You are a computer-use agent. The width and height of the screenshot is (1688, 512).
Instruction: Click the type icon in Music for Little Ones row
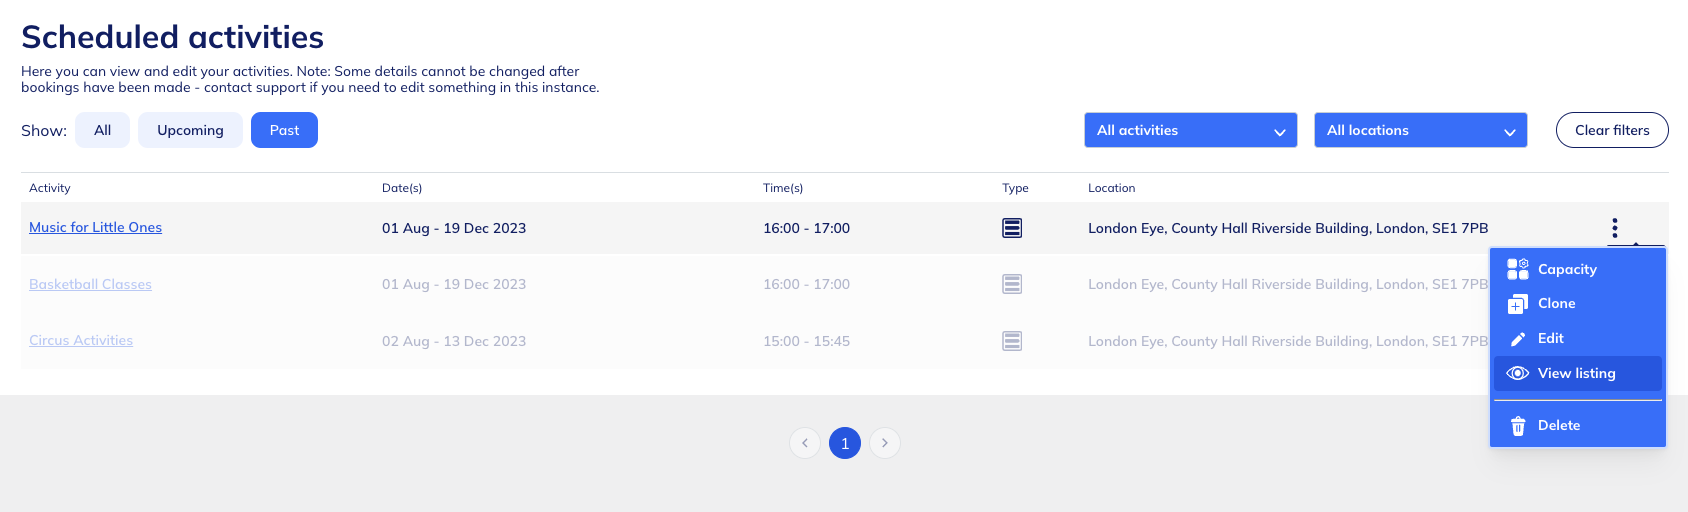point(1012,228)
